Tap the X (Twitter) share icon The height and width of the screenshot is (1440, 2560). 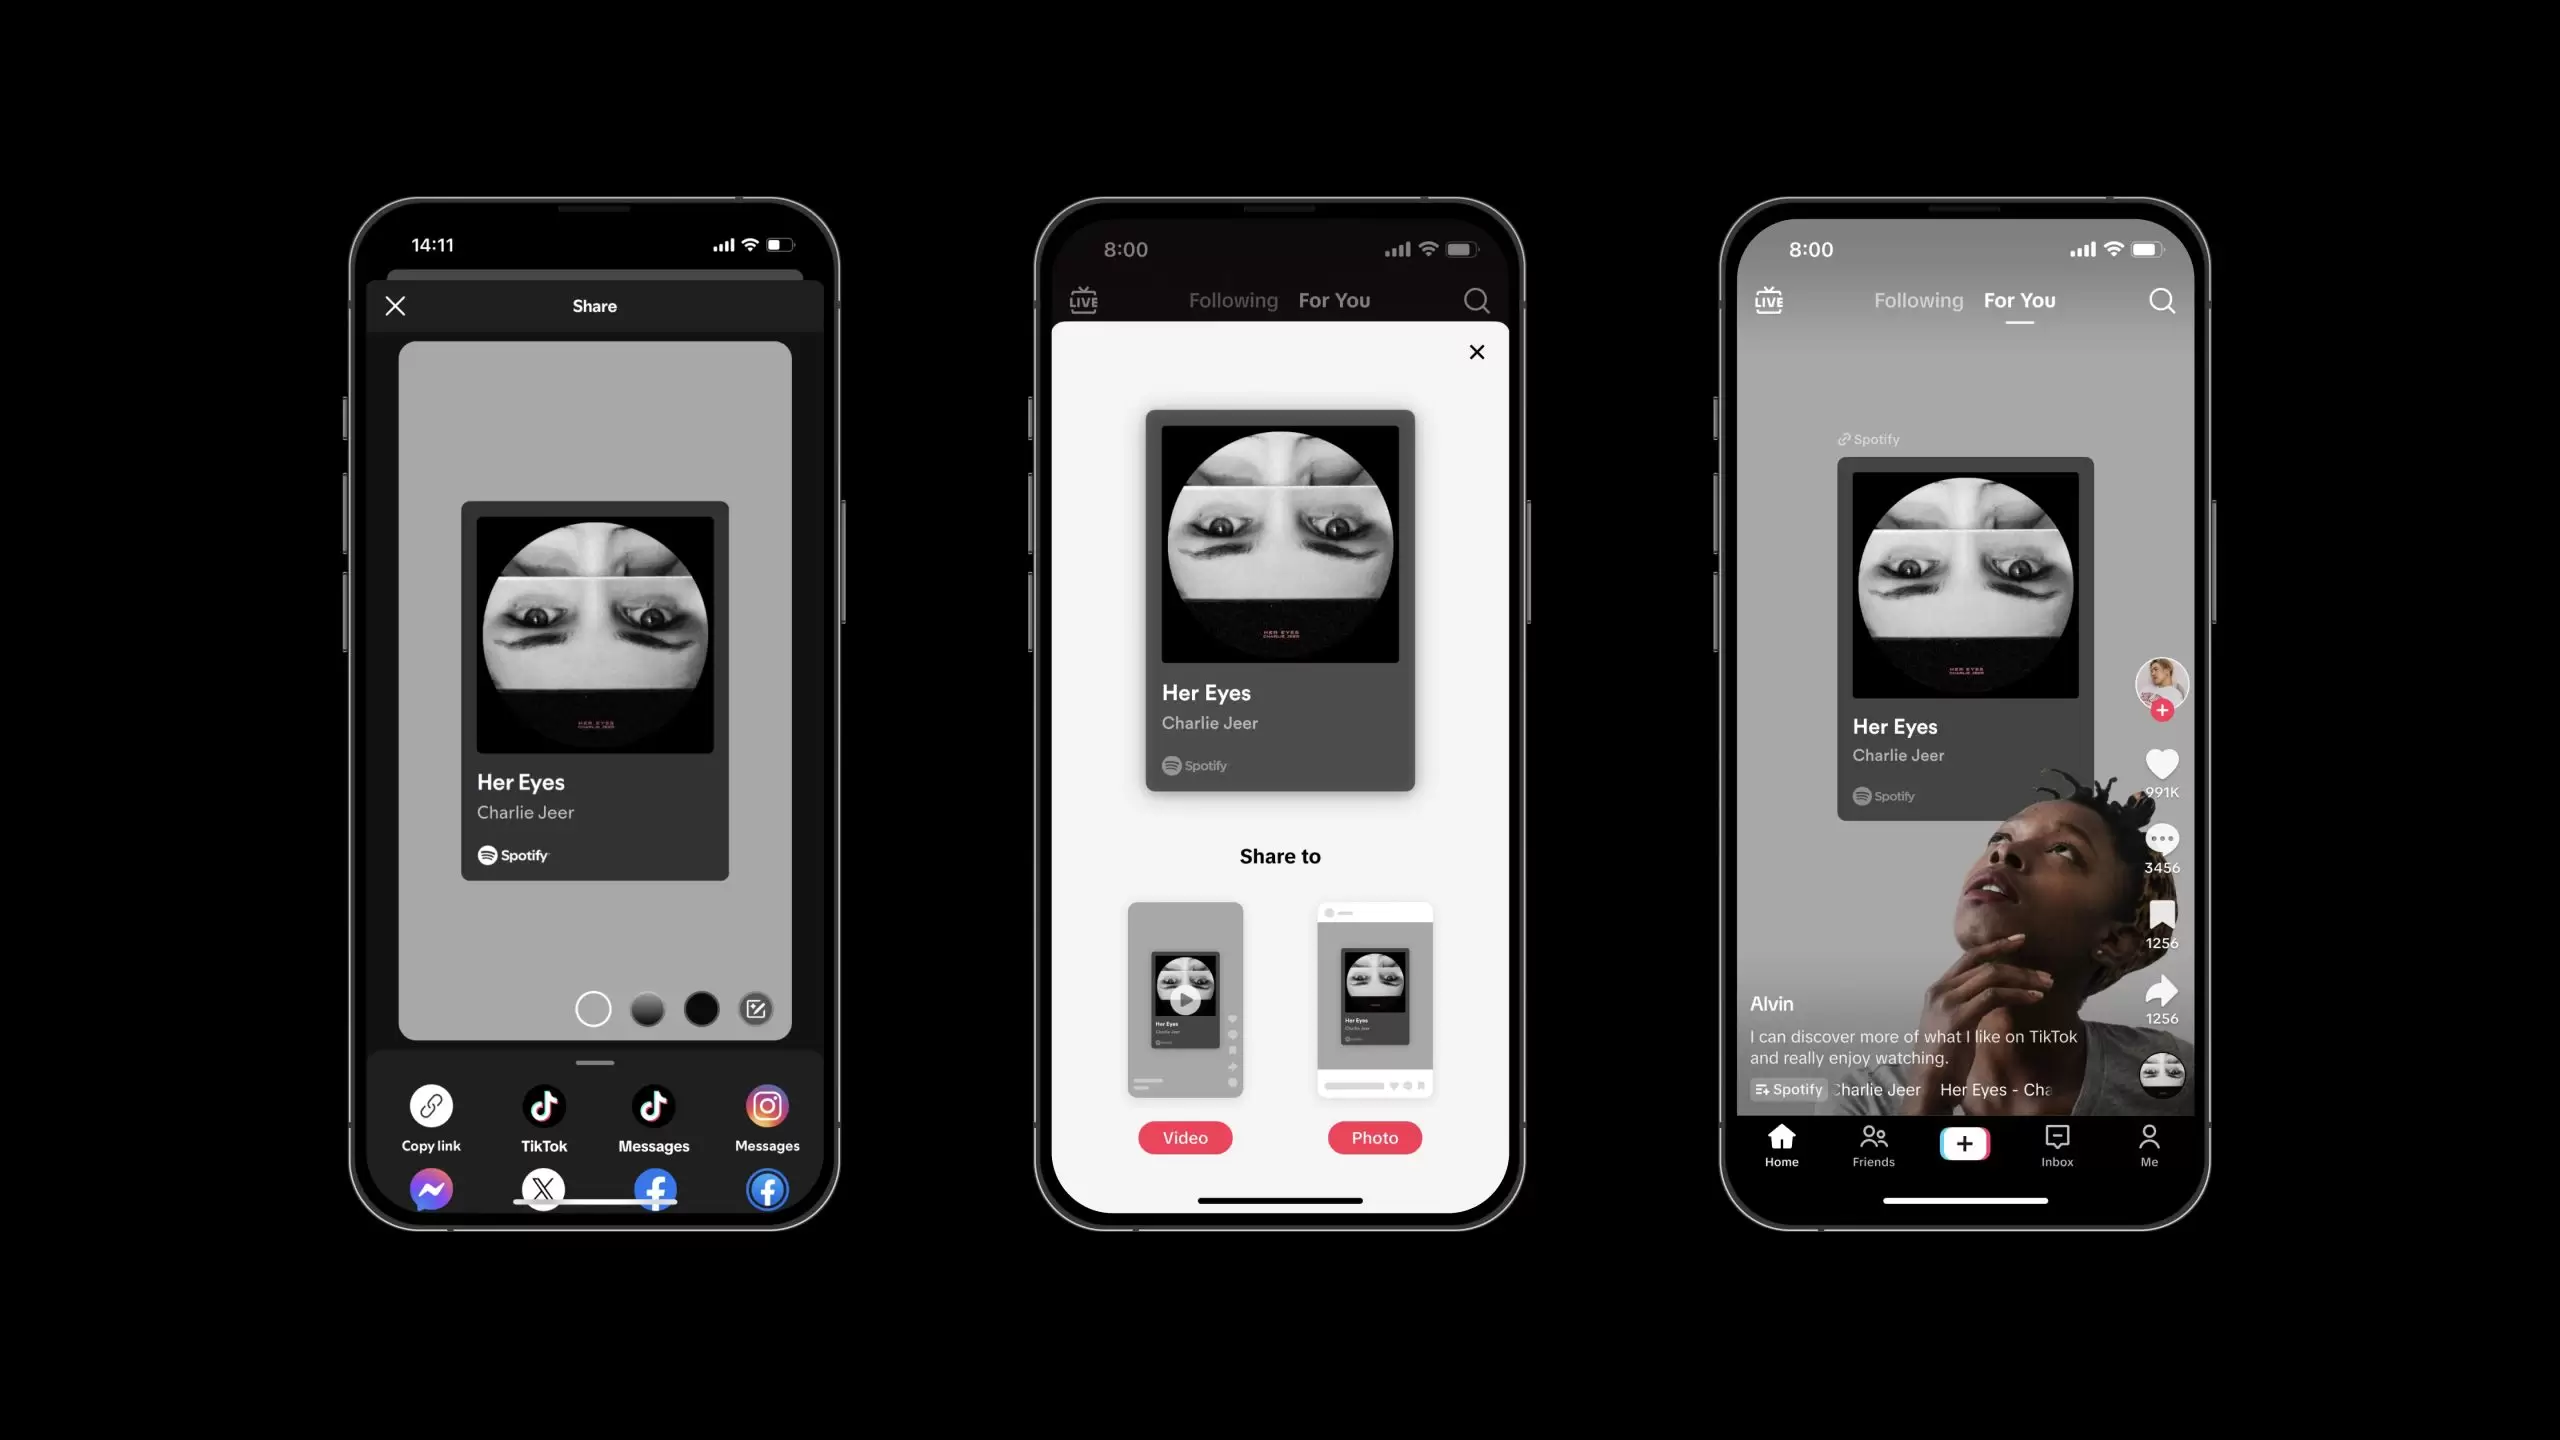pos(543,1189)
